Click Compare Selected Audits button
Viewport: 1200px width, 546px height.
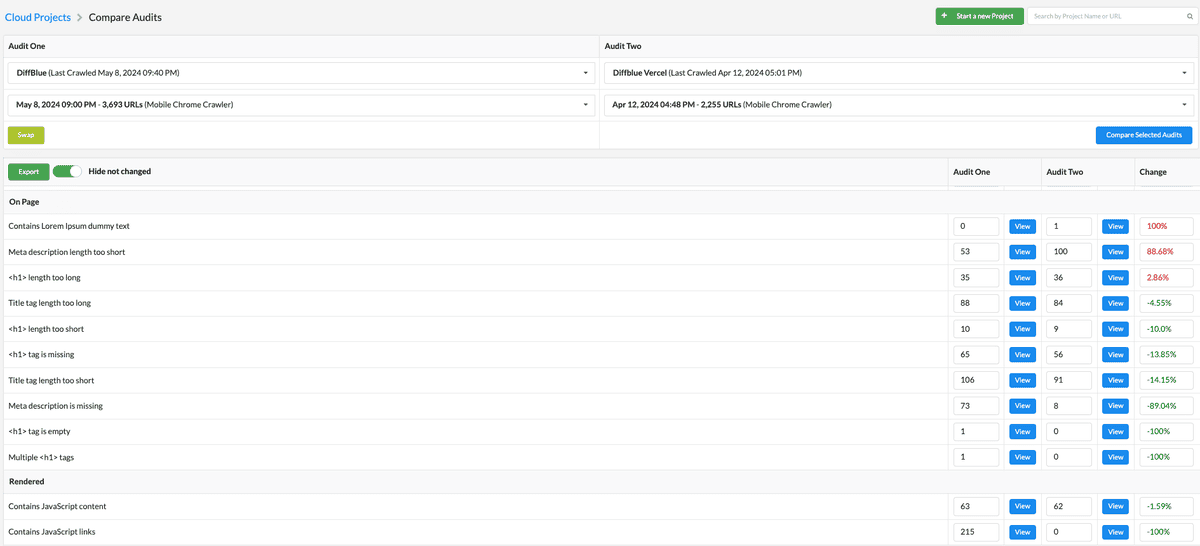pyautogui.click(x=1144, y=135)
